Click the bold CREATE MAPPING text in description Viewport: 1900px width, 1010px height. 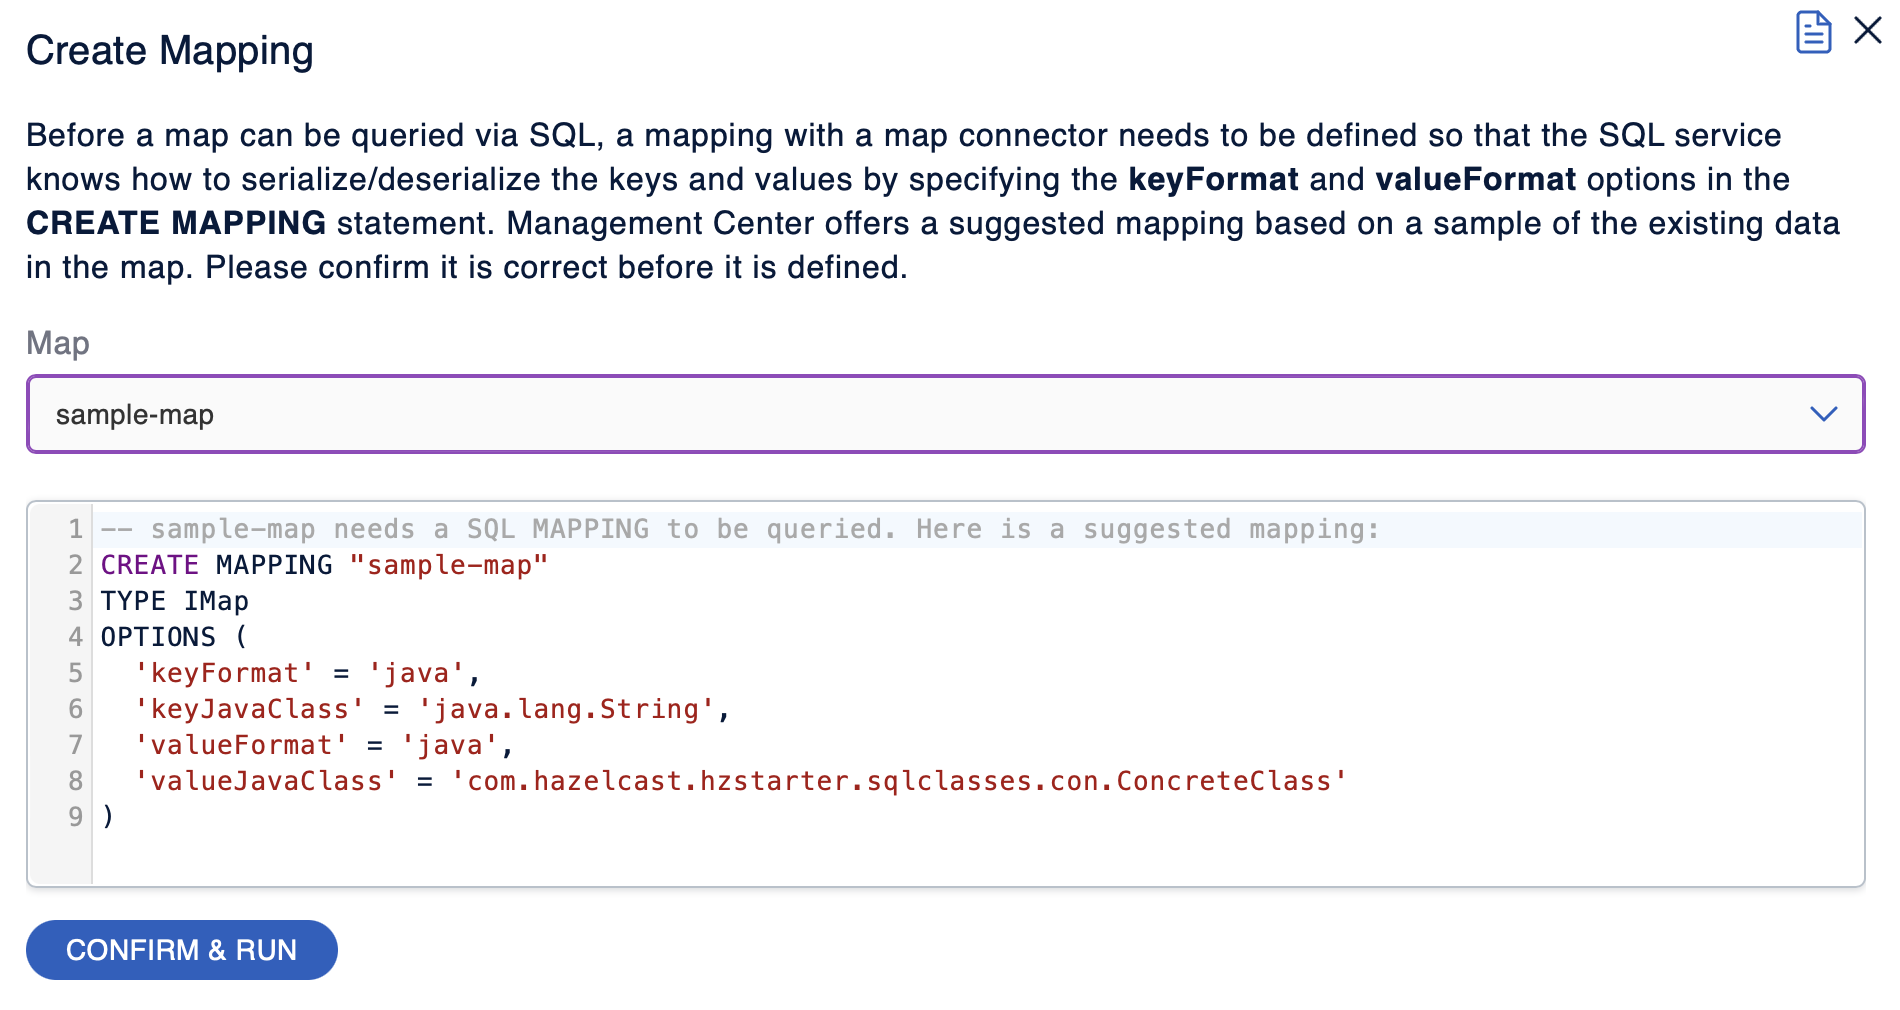175,223
